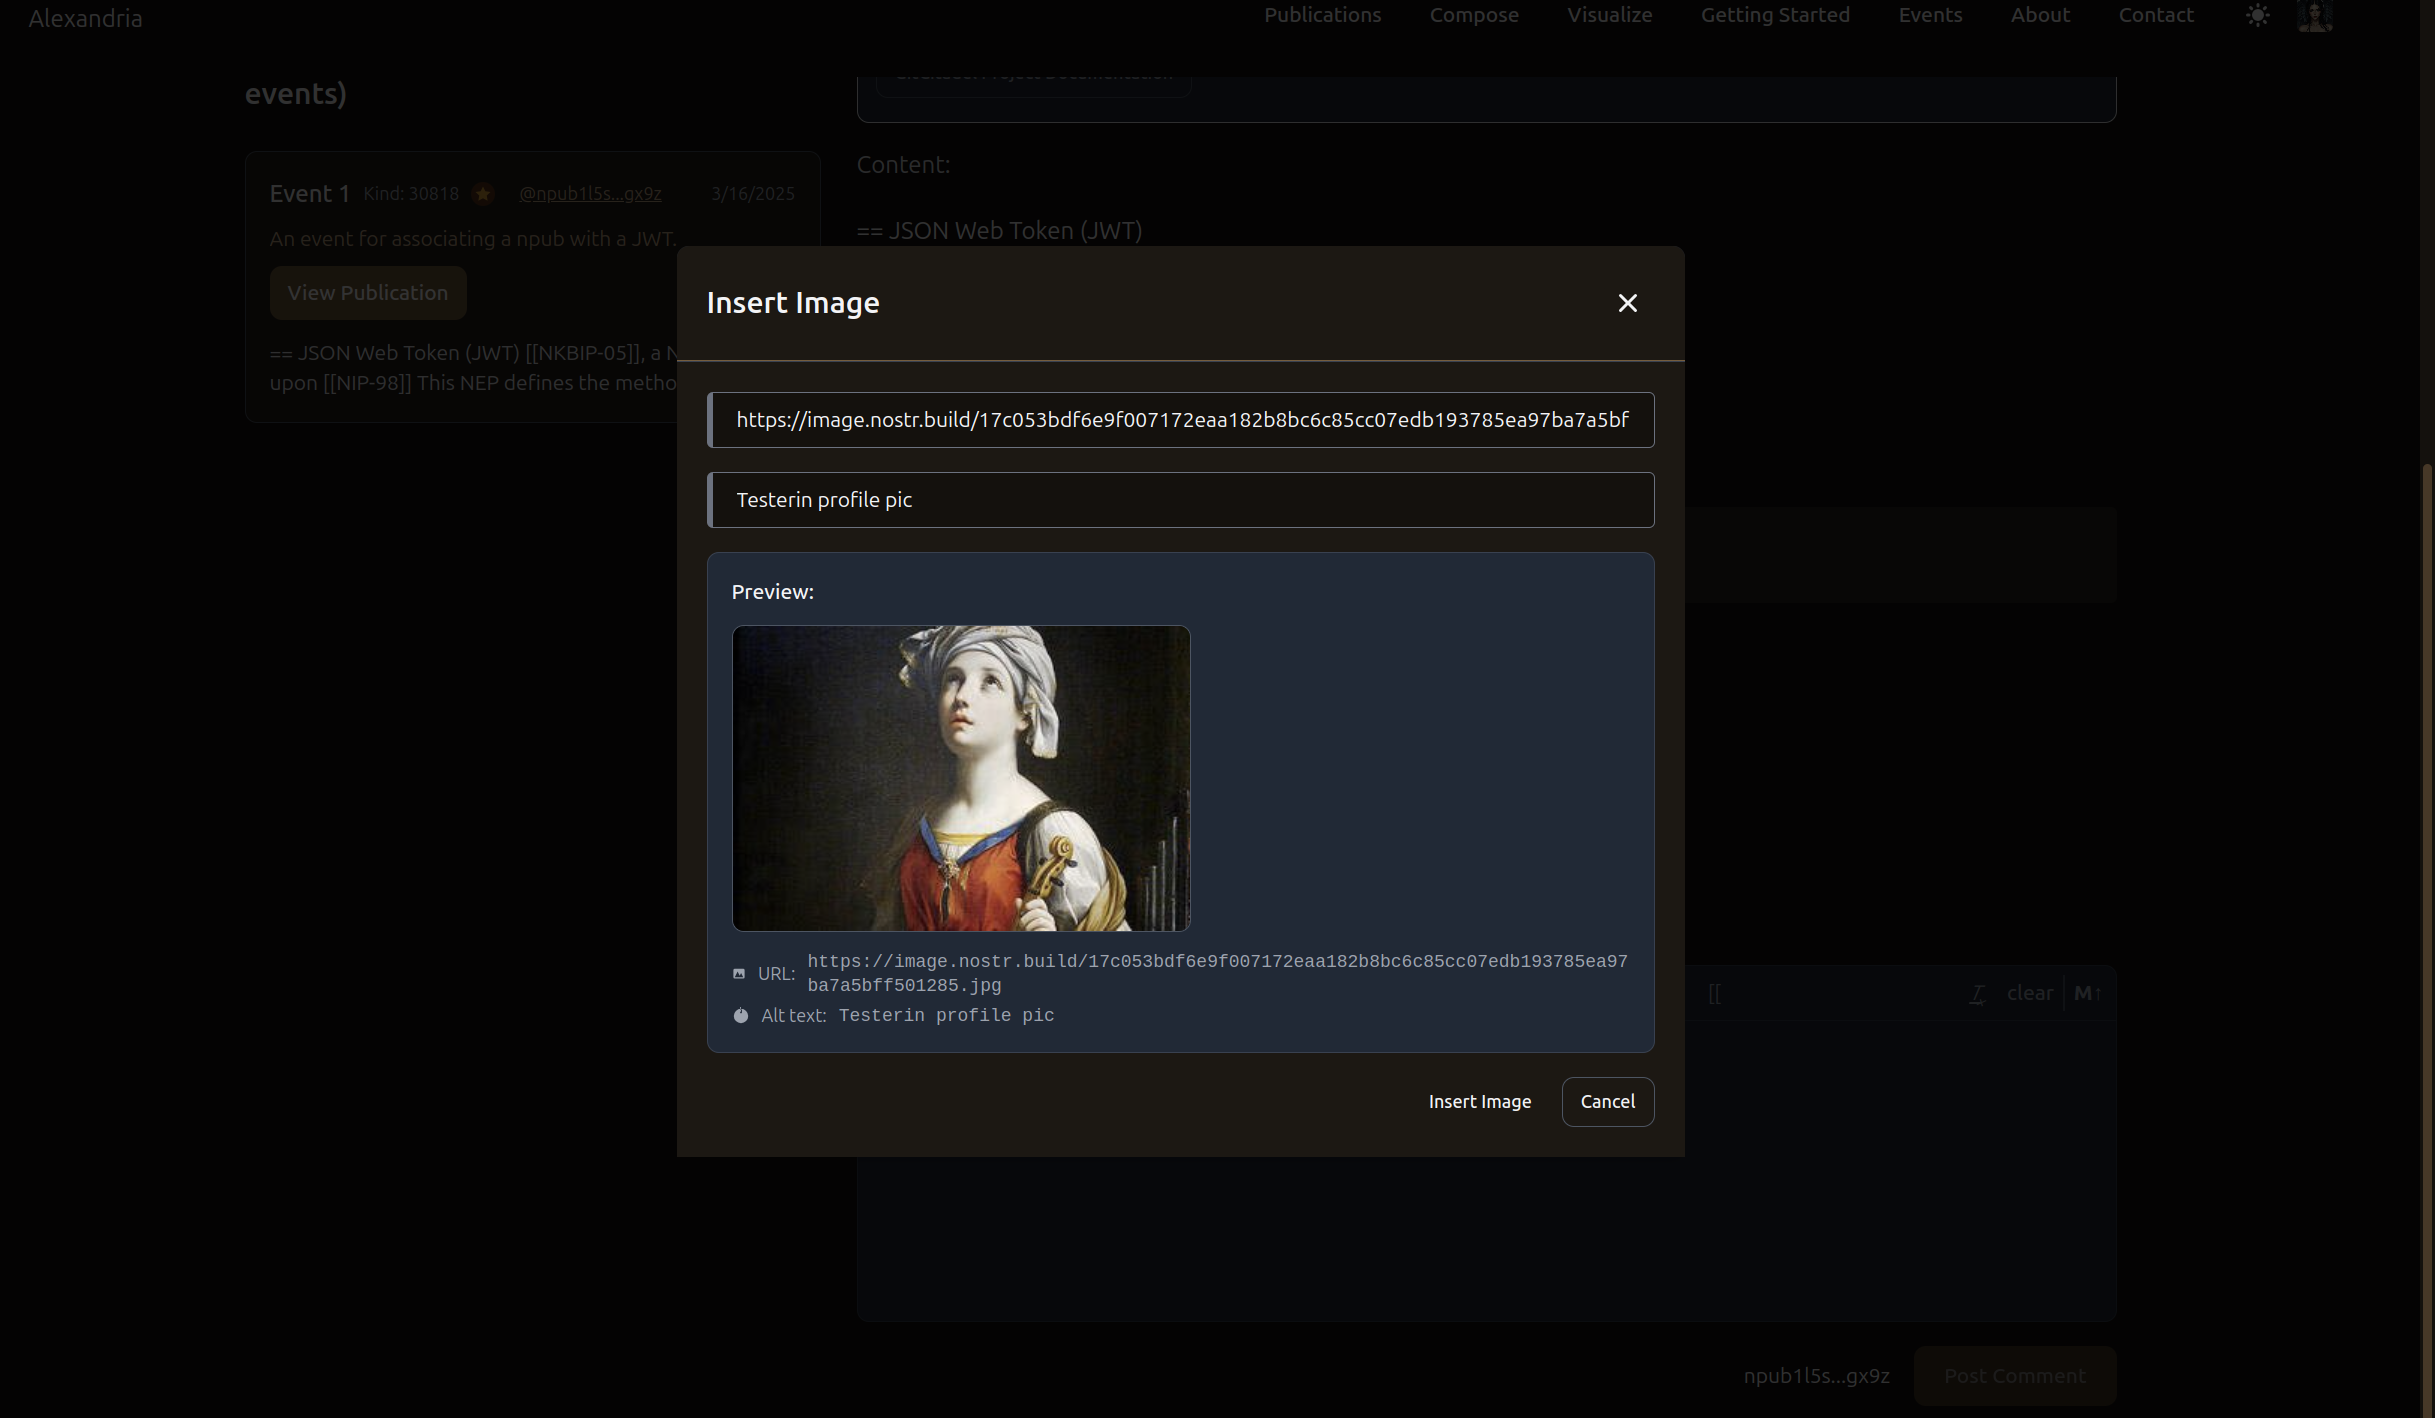
Task: Open the Getting Started page
Action: pos(1775,15)
